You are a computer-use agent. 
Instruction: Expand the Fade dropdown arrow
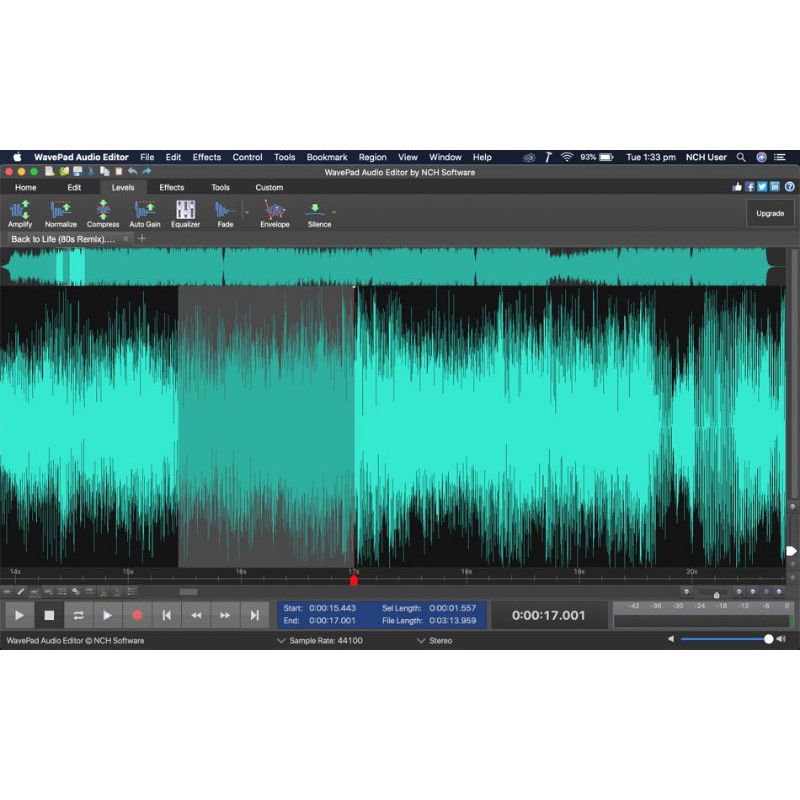tap(246, 212)
